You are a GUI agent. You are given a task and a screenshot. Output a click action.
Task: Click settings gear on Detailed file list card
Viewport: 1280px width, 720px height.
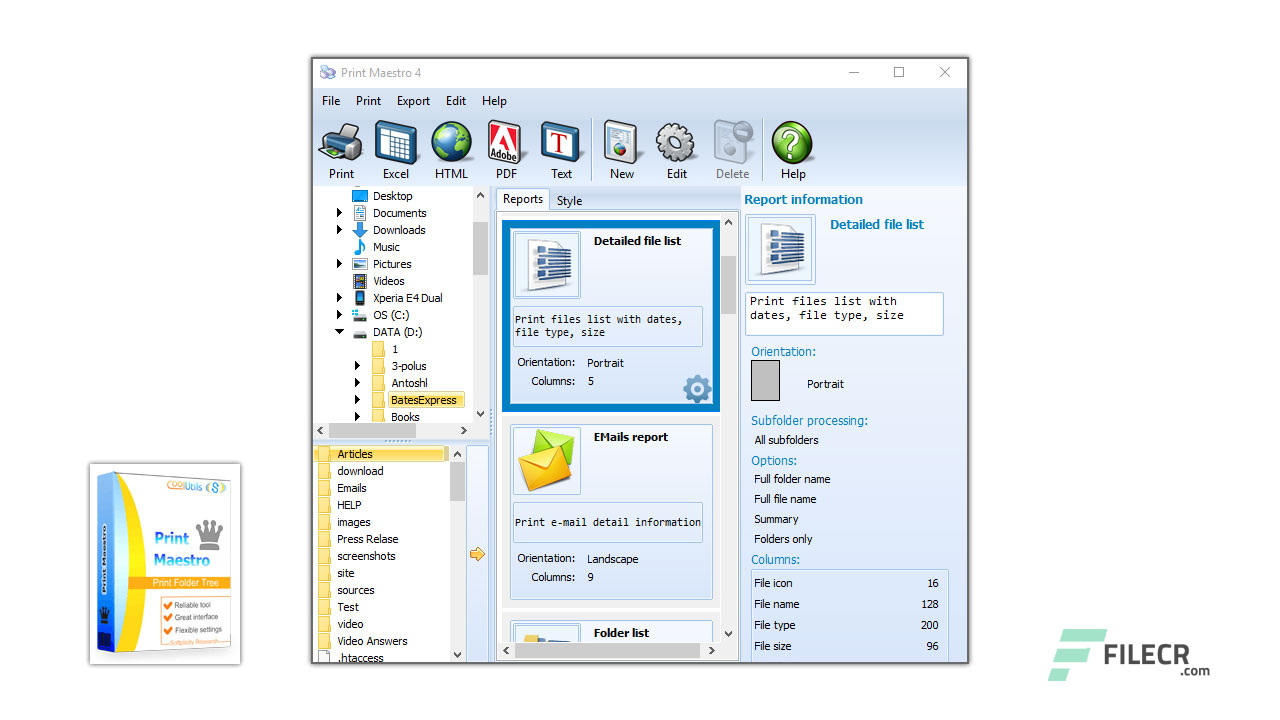pyautogui.click(x=697, y=389)
